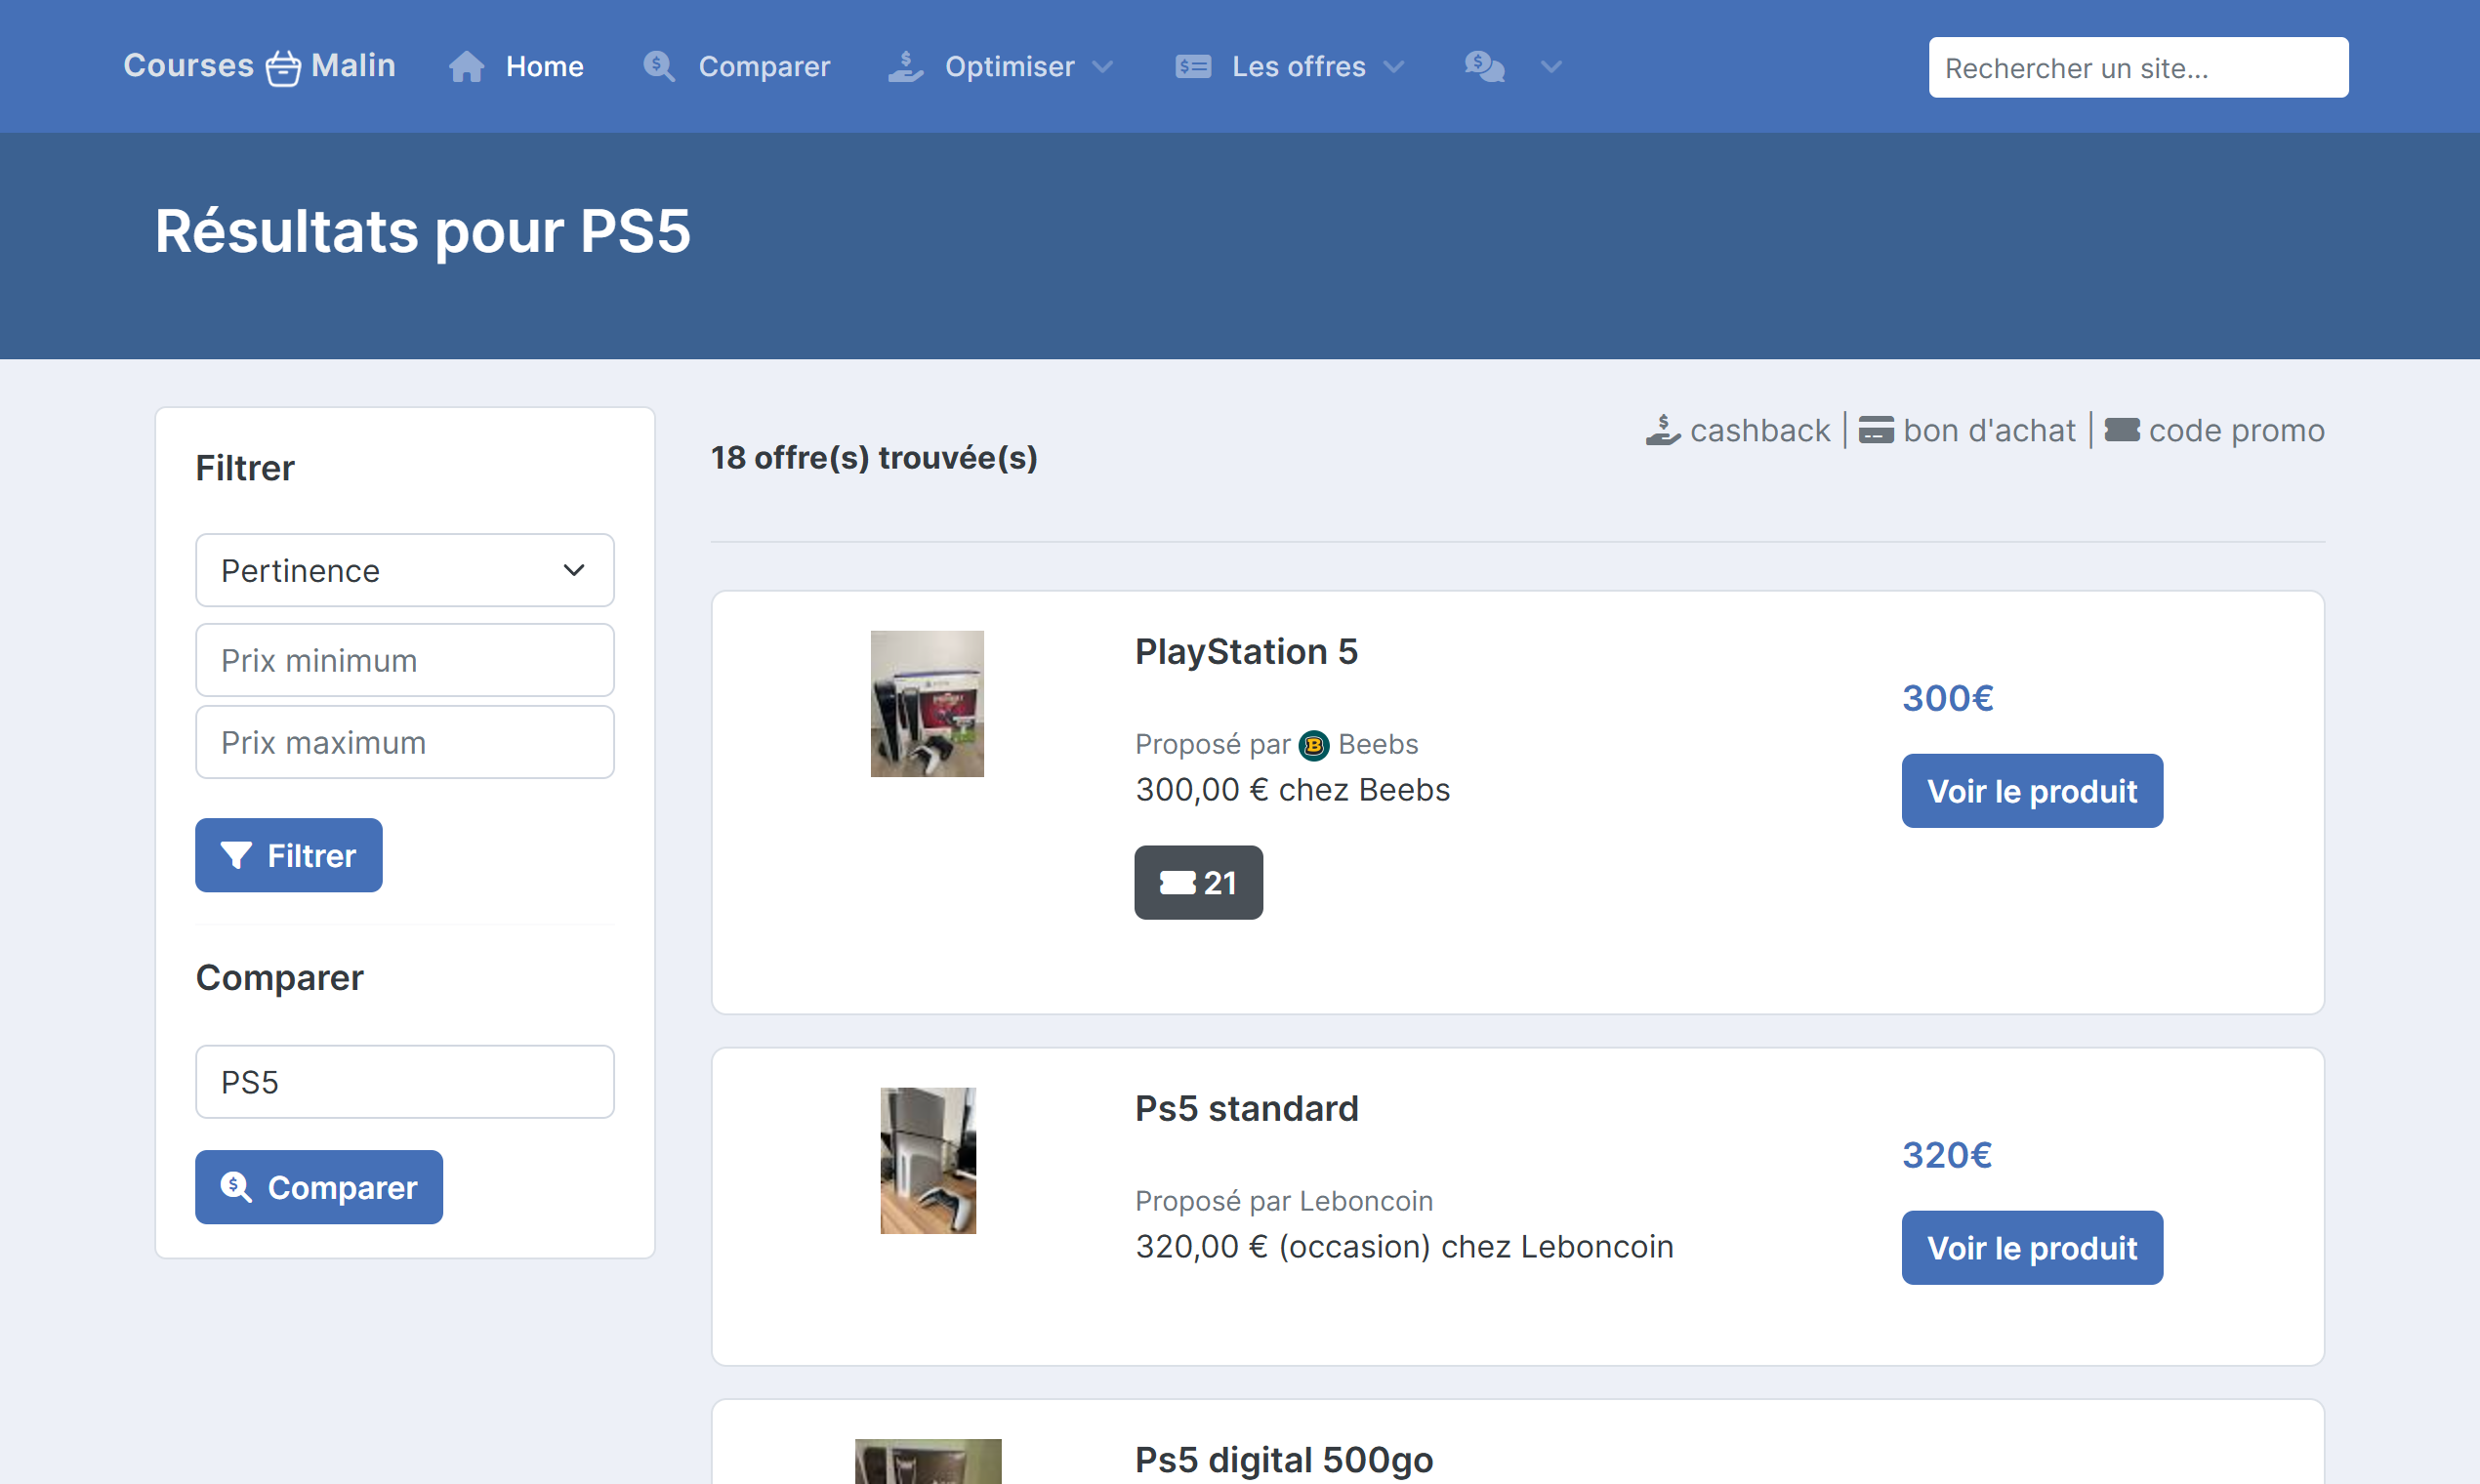Click the 'Proposé par Leboncoin' text
The image size is (2480, 1484).
click(x=1284, y=1201)
